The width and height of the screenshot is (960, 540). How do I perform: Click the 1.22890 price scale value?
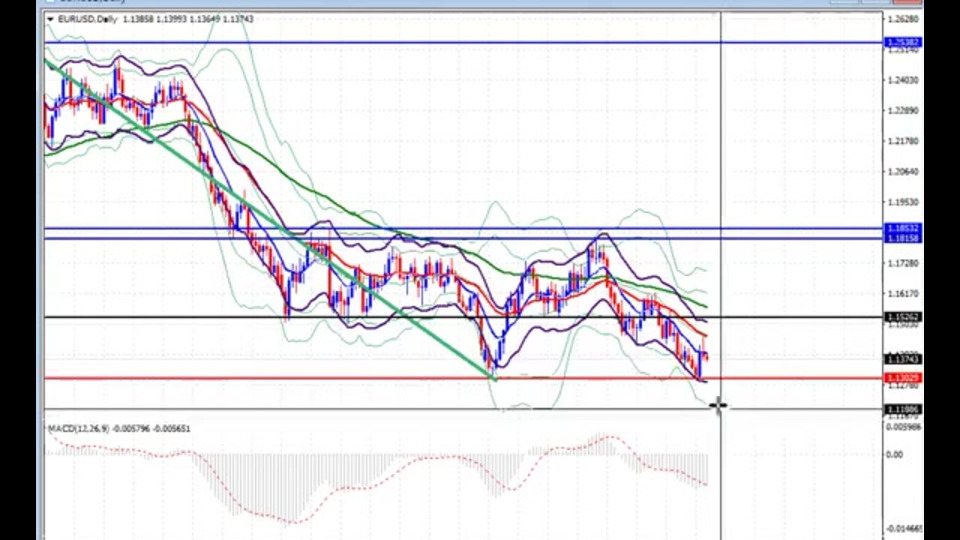(903, 111)
